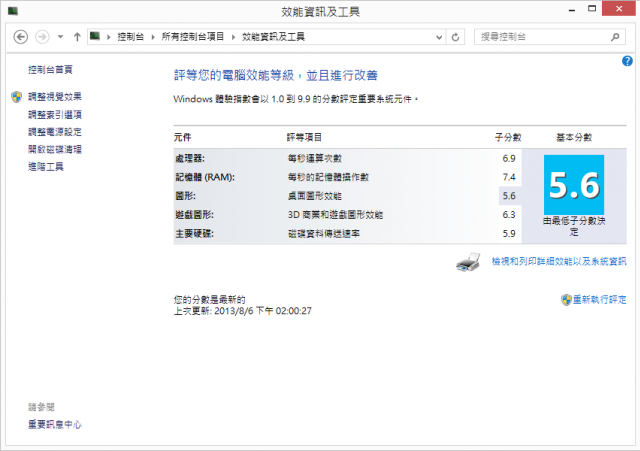This screenshot has height=451, width=640.
Task: Select the 記憶體 (RAM) row label
Action: pyautogui.click(x=205, y=177)
